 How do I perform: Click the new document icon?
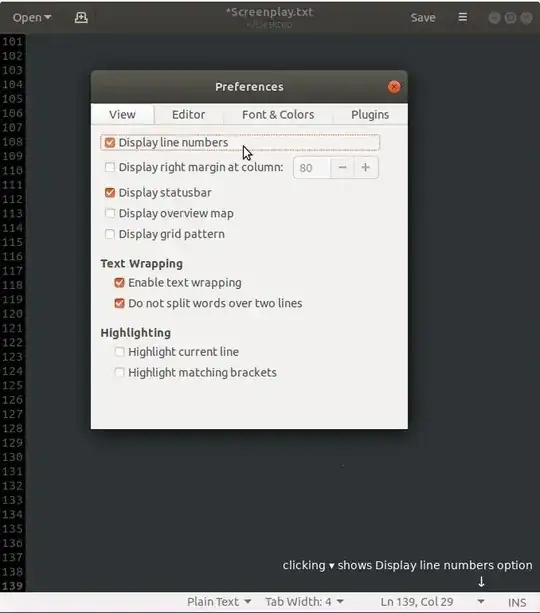tap(81, 18)
